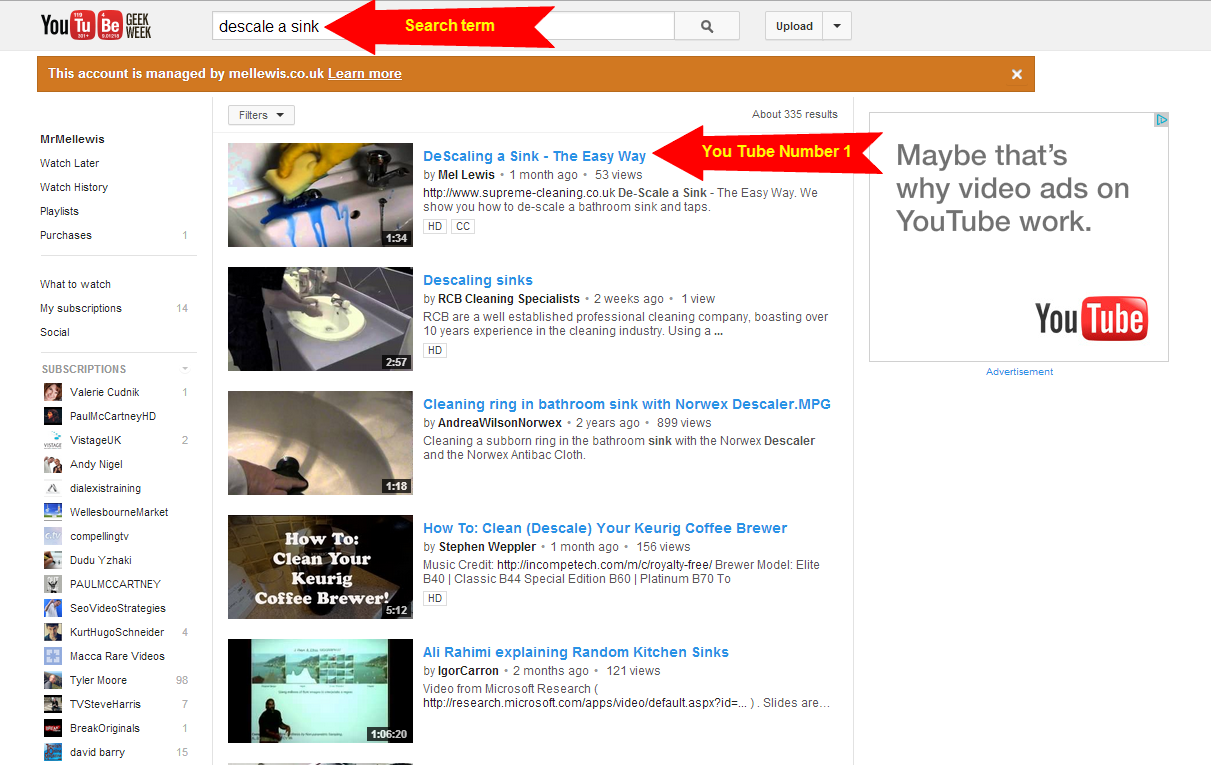The width and height of the screenshot is (1211, 765).
Task: Click Macca Rare Videos avatar
Action: click(x=53, y=656)
